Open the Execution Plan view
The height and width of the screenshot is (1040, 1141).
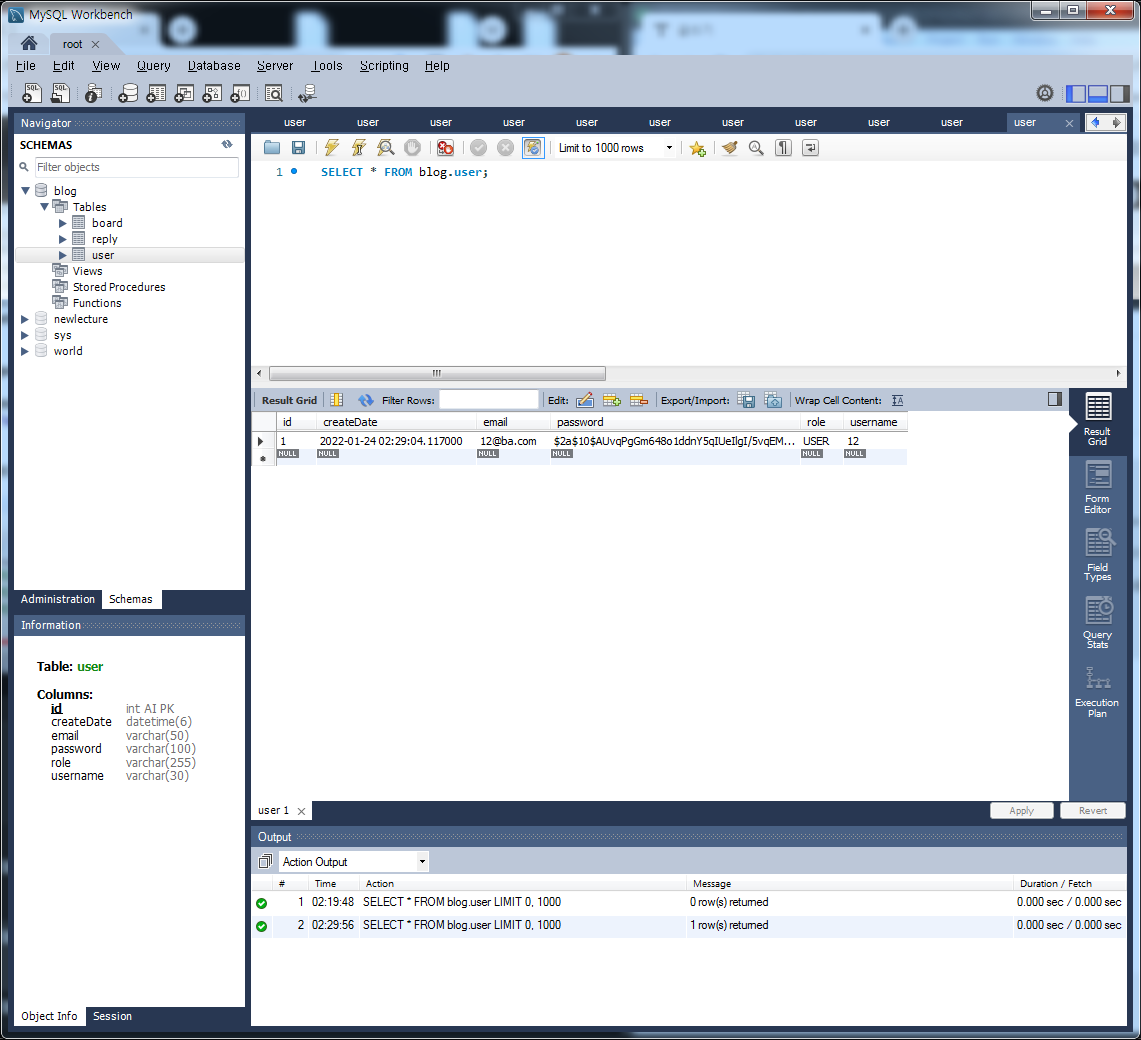point(1097,691)
